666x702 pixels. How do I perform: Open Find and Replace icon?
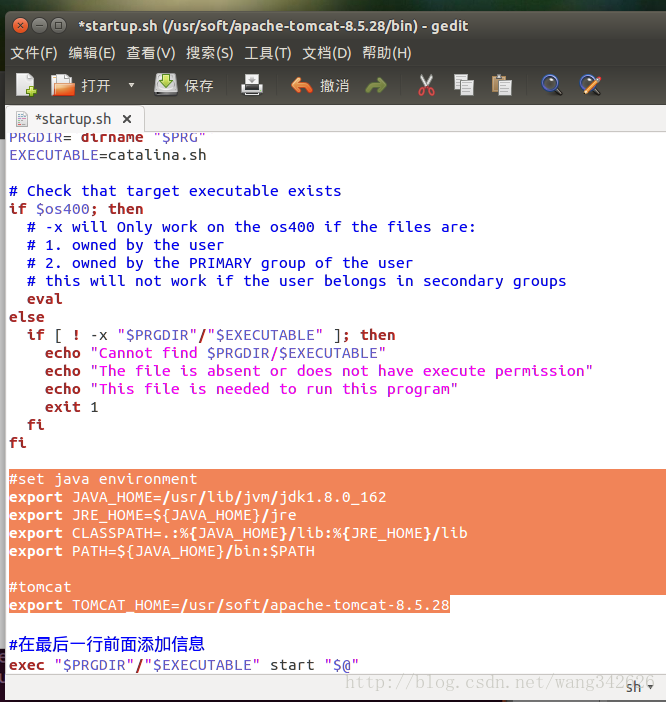point(590,85)
